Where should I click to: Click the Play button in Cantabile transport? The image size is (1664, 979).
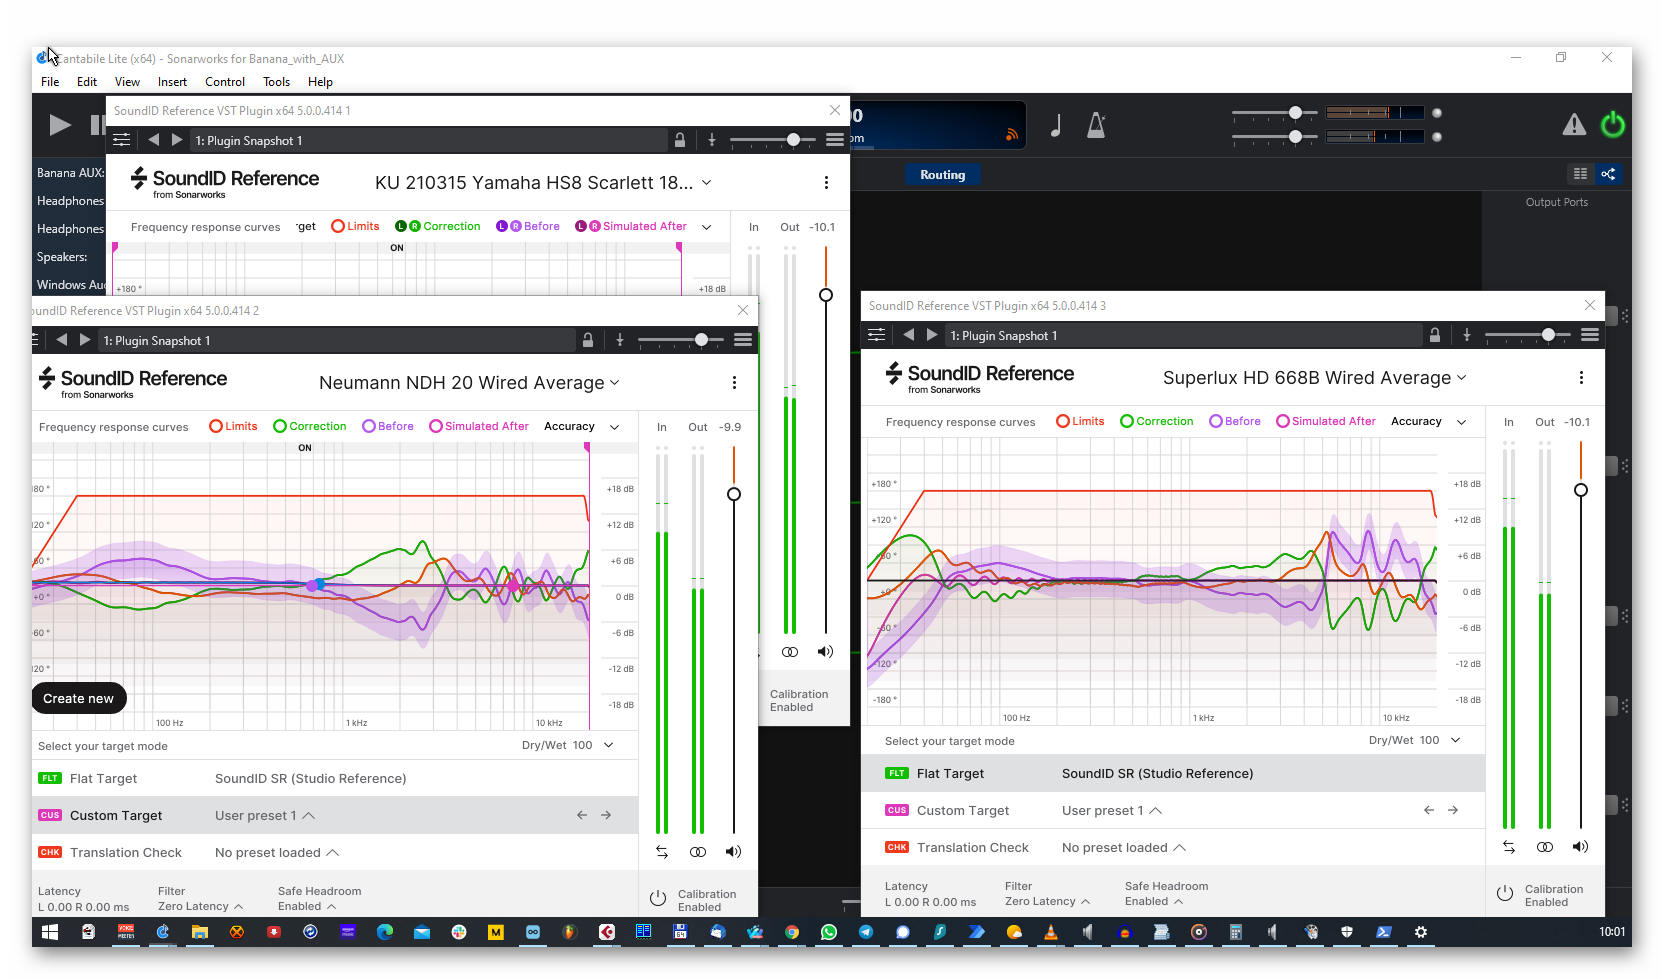60,125
